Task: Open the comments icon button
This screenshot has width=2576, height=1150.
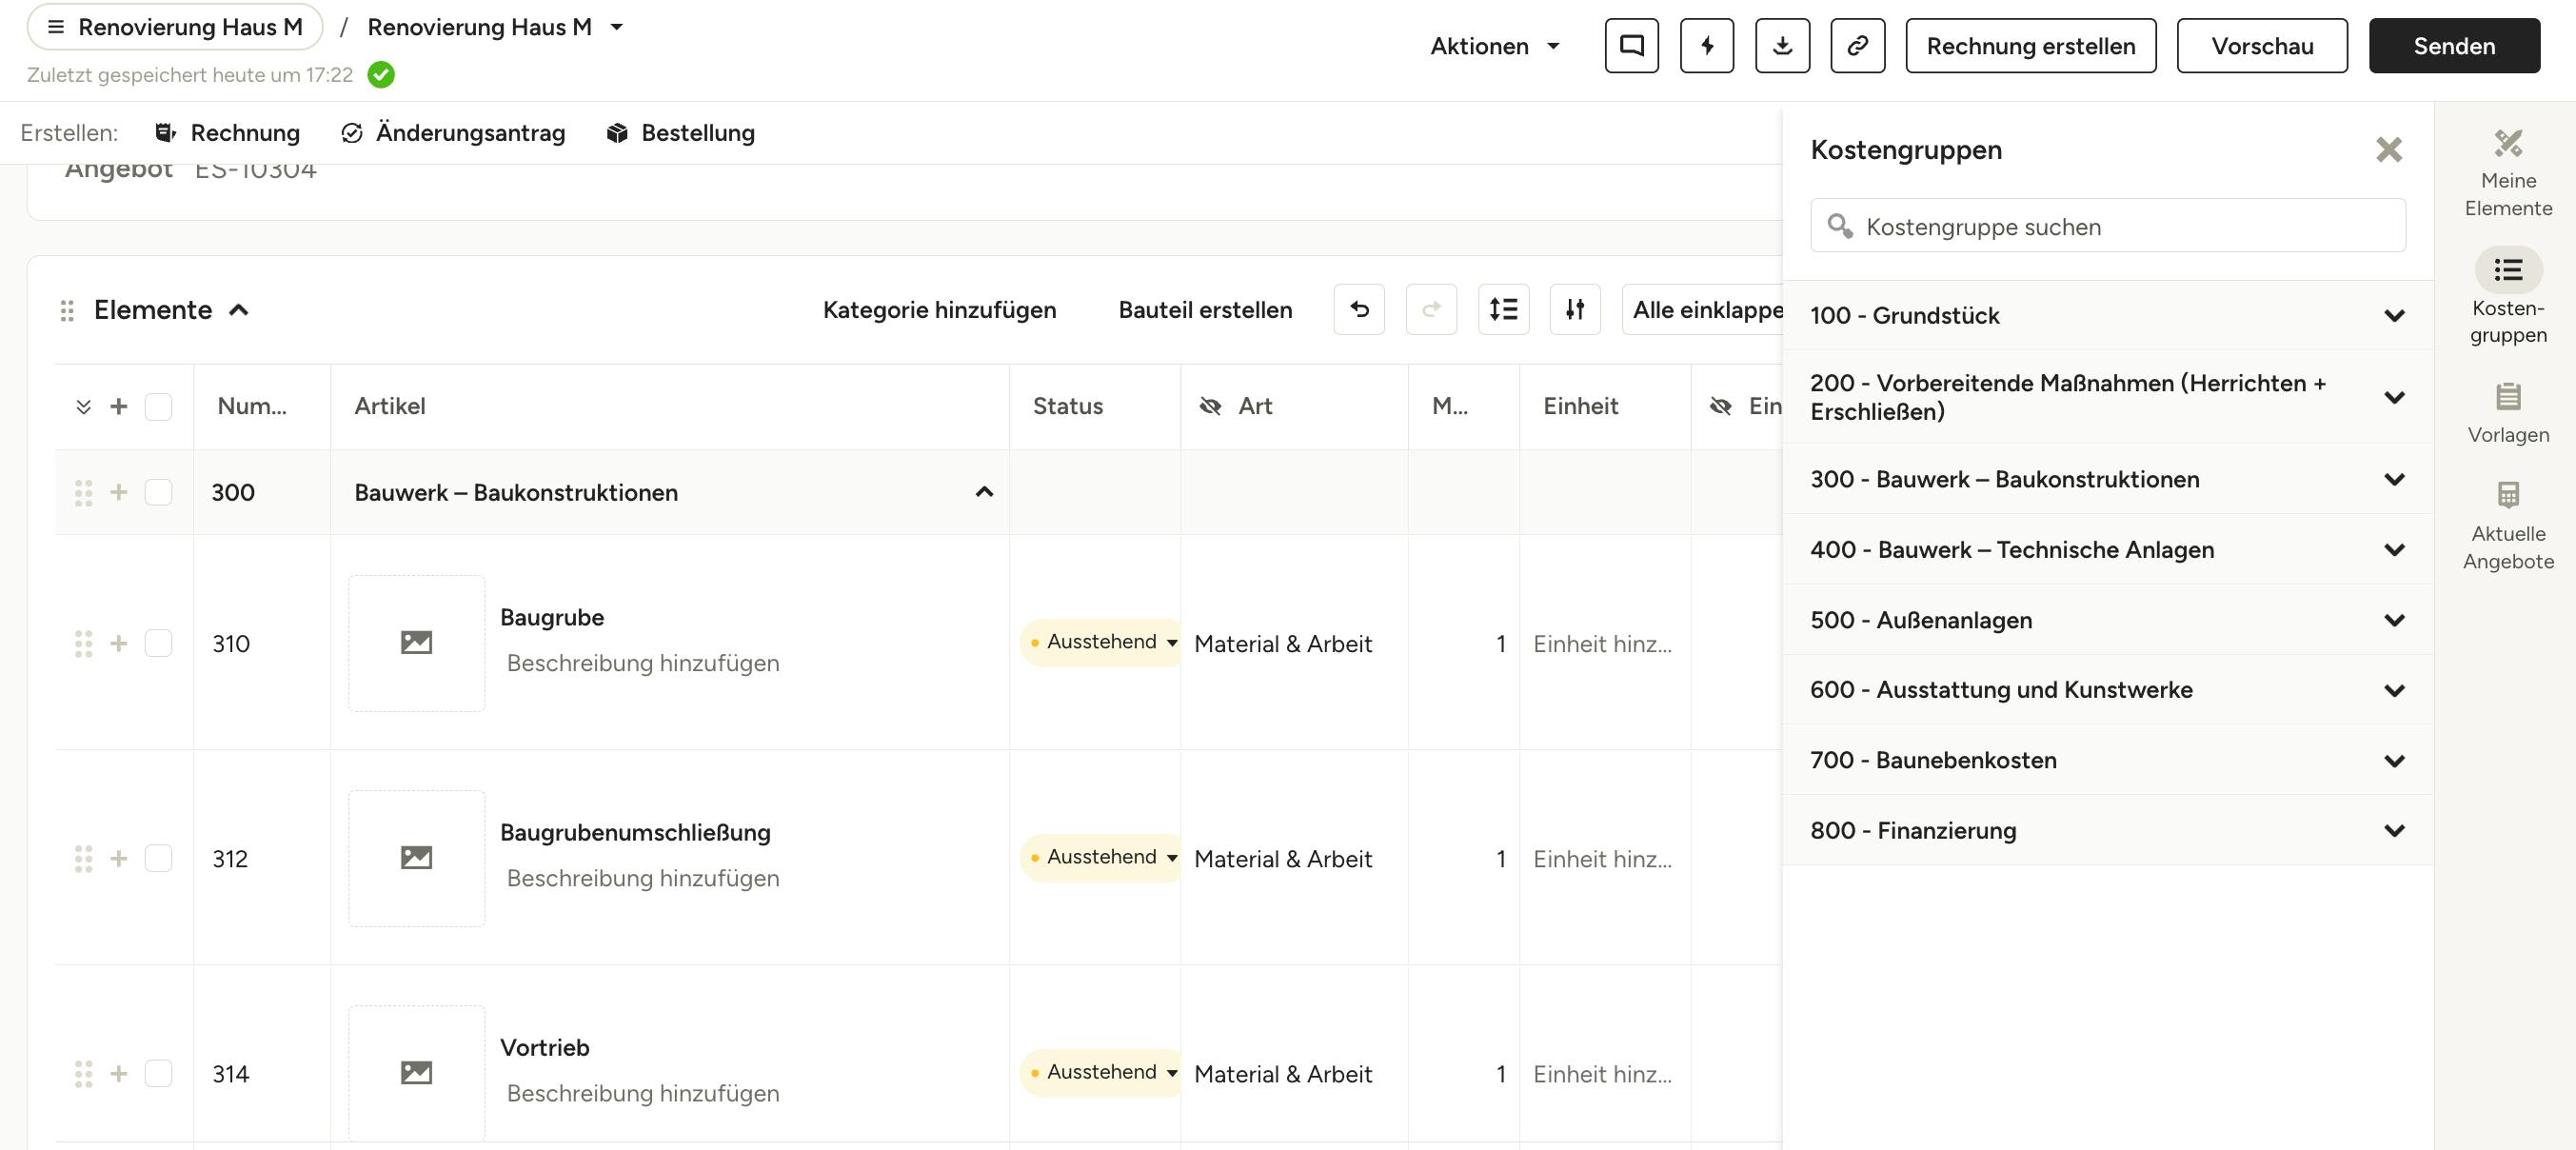Action: [1631, 46]
